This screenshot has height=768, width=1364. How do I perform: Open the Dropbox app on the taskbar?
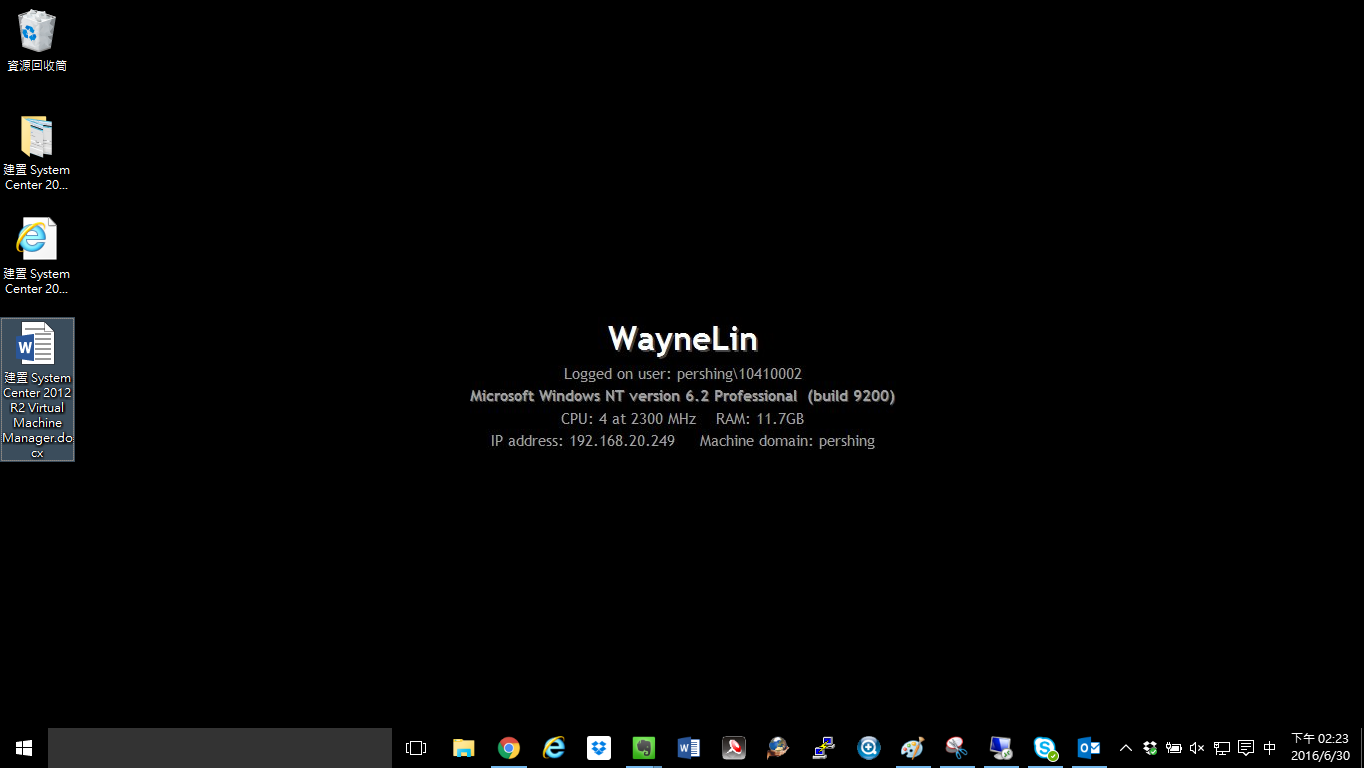599,748
